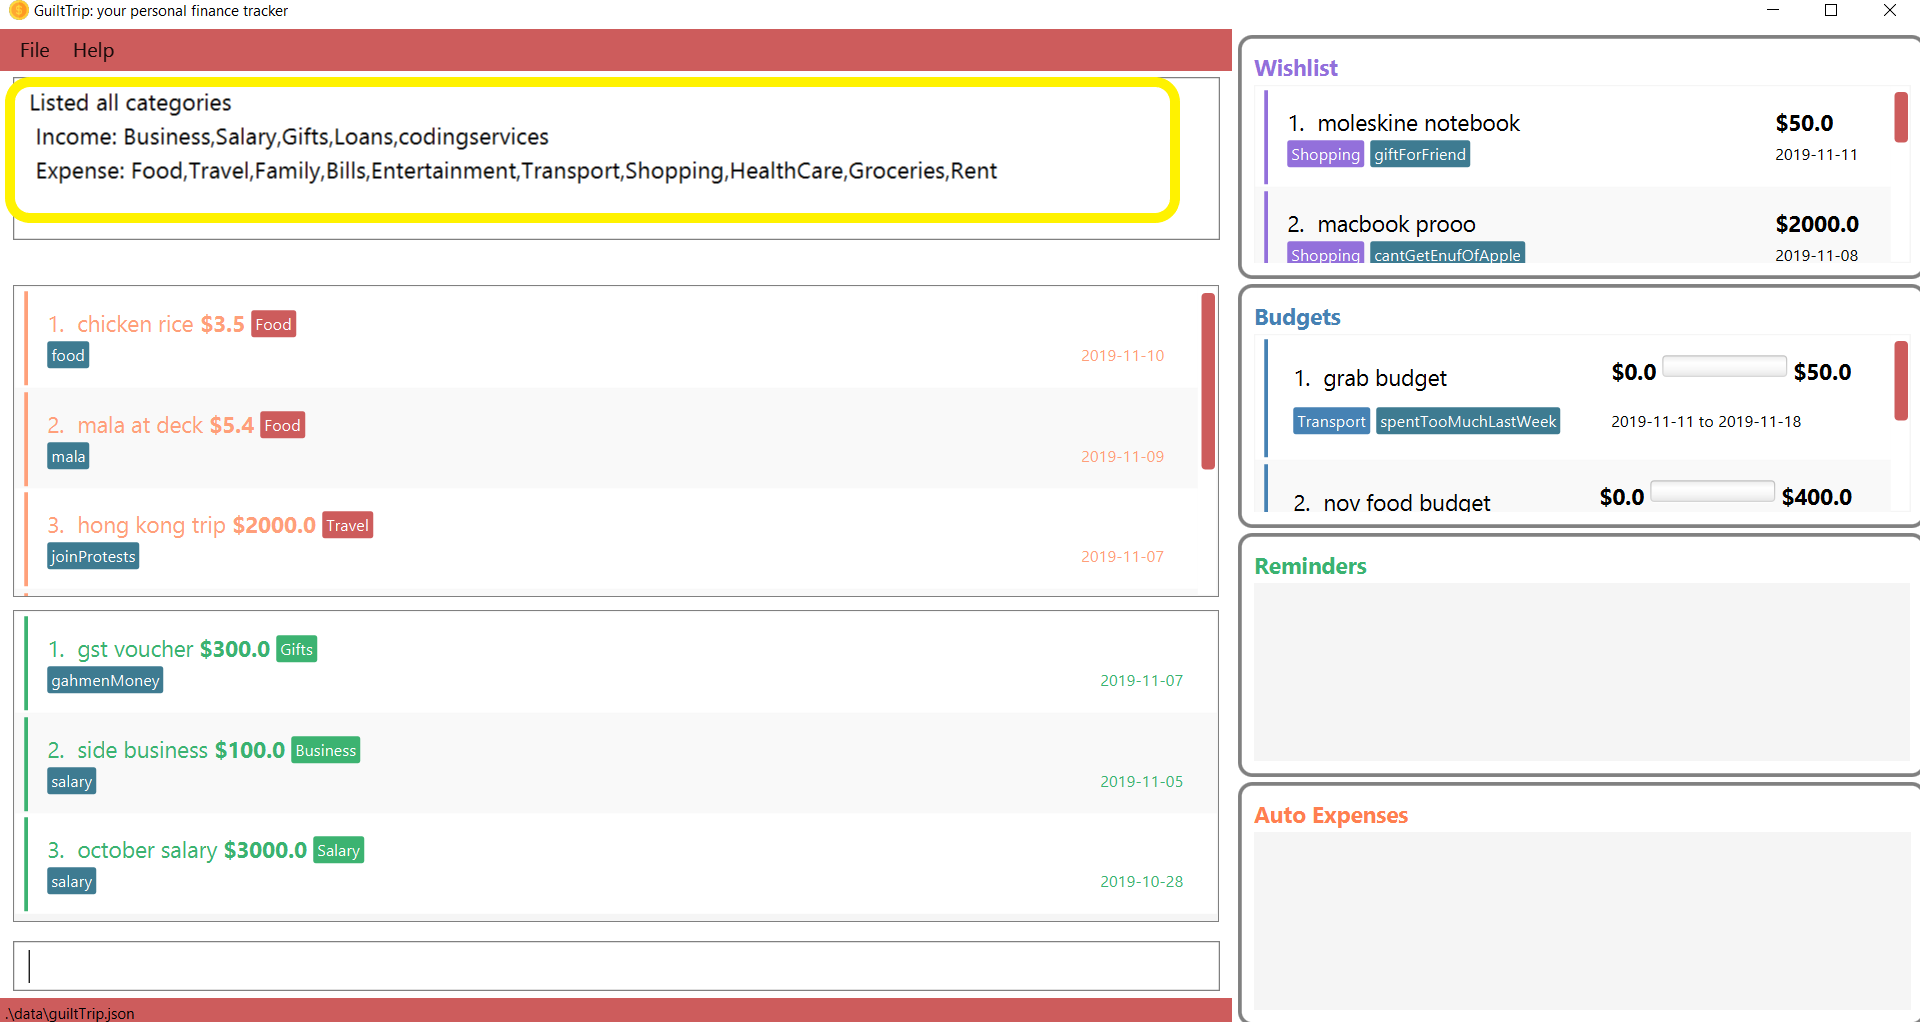Image resolution: width=1920 pixels, height=1022 pixels.
Task: Click the 'Listed all categories' result text
Action: pos(130,103)
